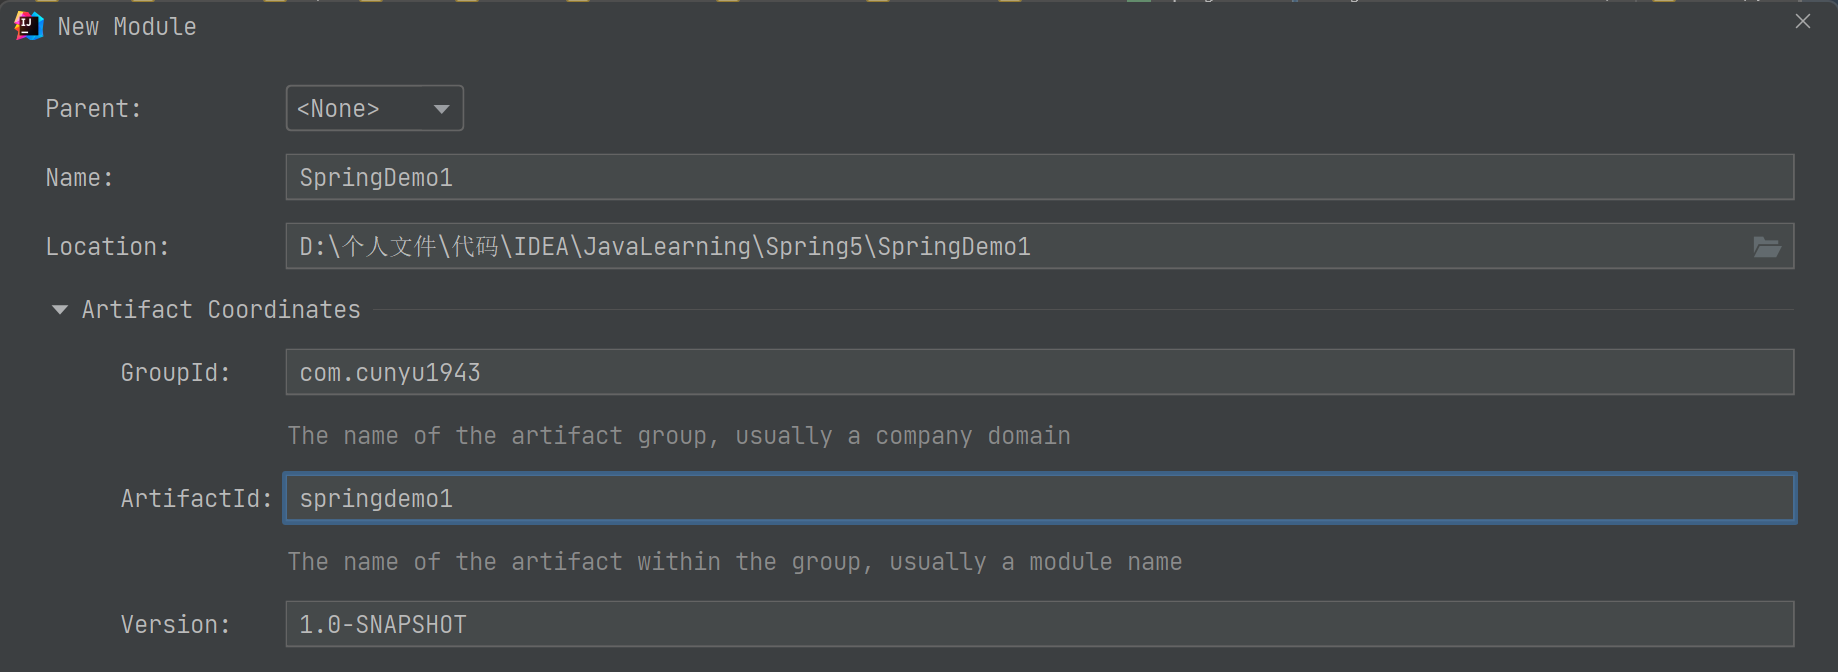The height and width of the screenshot is (672, 1838).
Task: Click the Name label
Action: point(79,178)
